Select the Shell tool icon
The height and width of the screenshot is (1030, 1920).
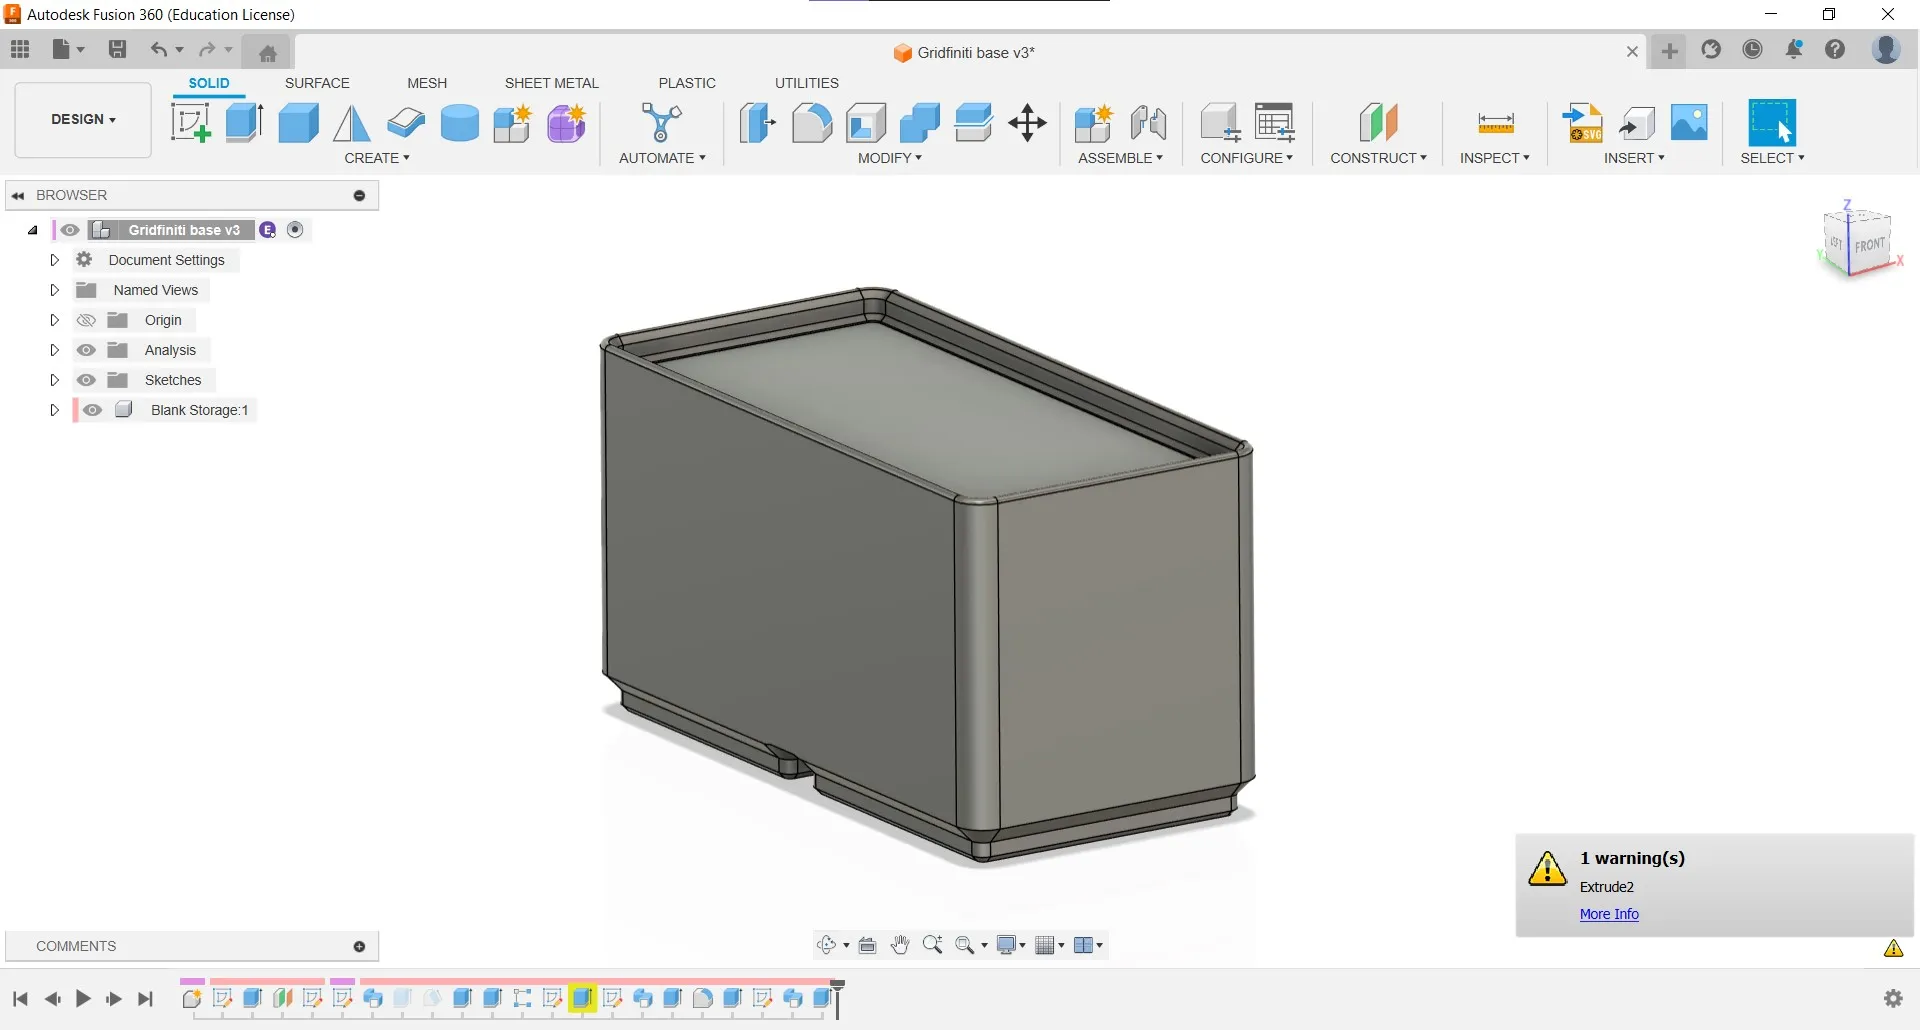coord(866,123)
